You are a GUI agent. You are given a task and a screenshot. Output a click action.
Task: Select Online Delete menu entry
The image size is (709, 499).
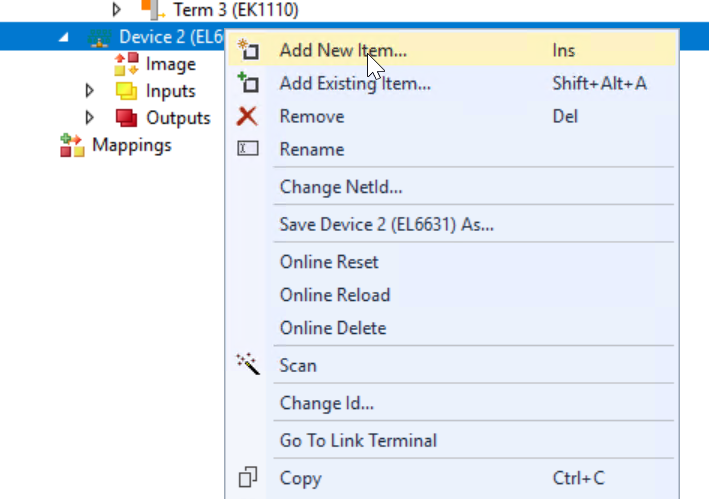point(452,328)
